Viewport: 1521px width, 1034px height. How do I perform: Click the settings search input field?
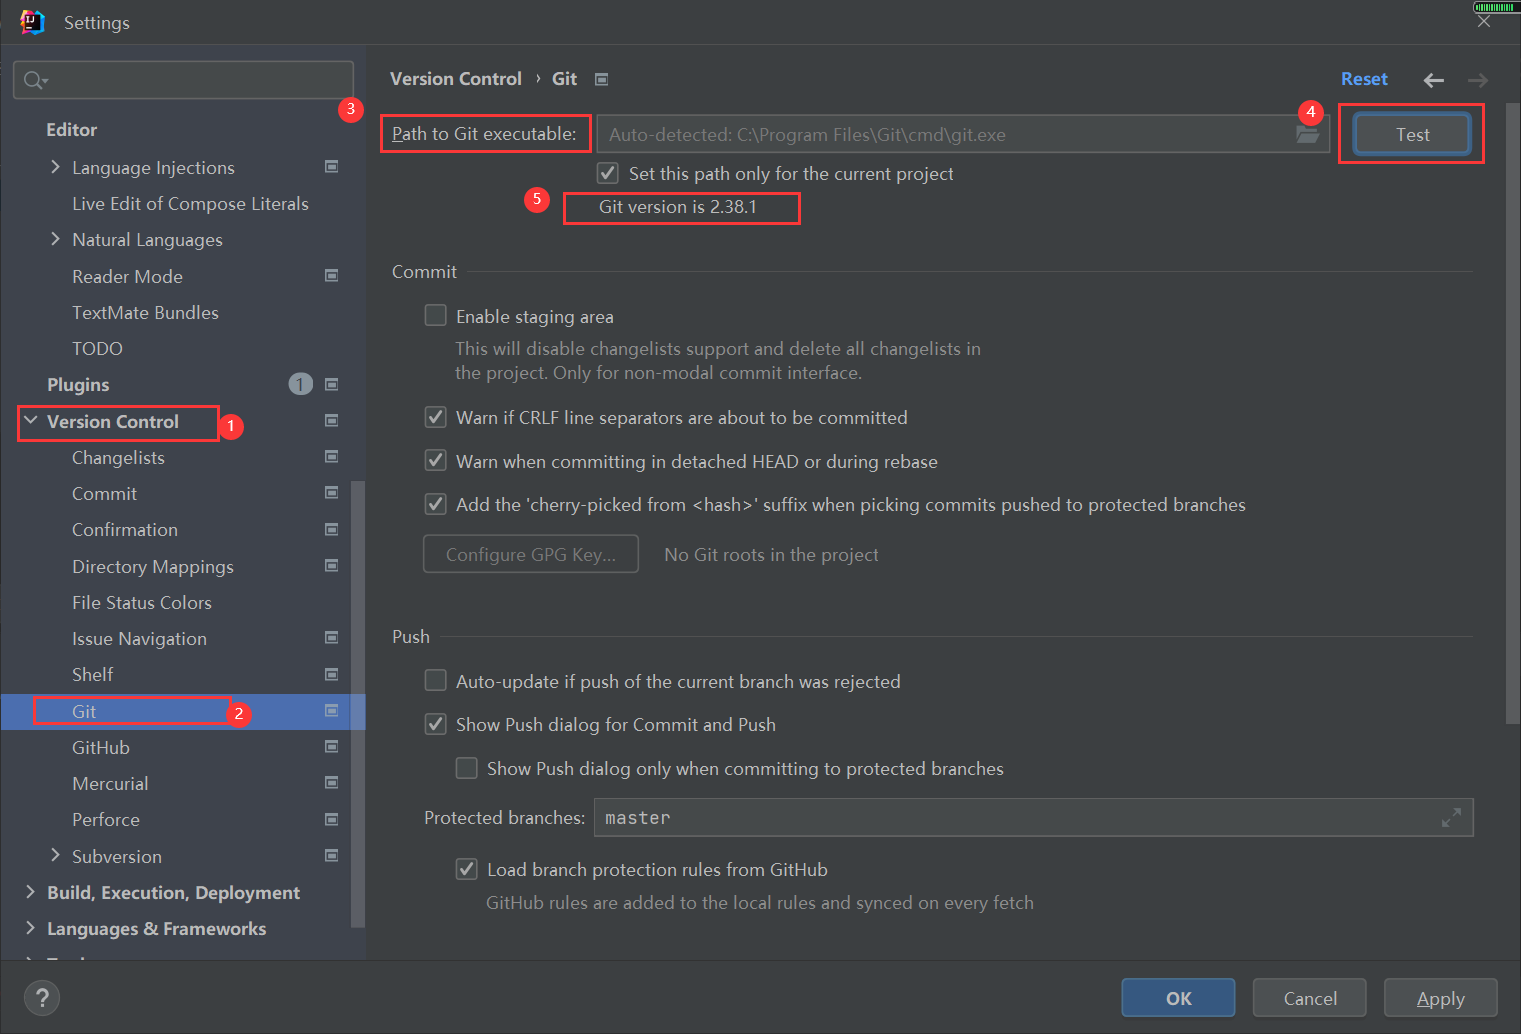pos(184,80)
